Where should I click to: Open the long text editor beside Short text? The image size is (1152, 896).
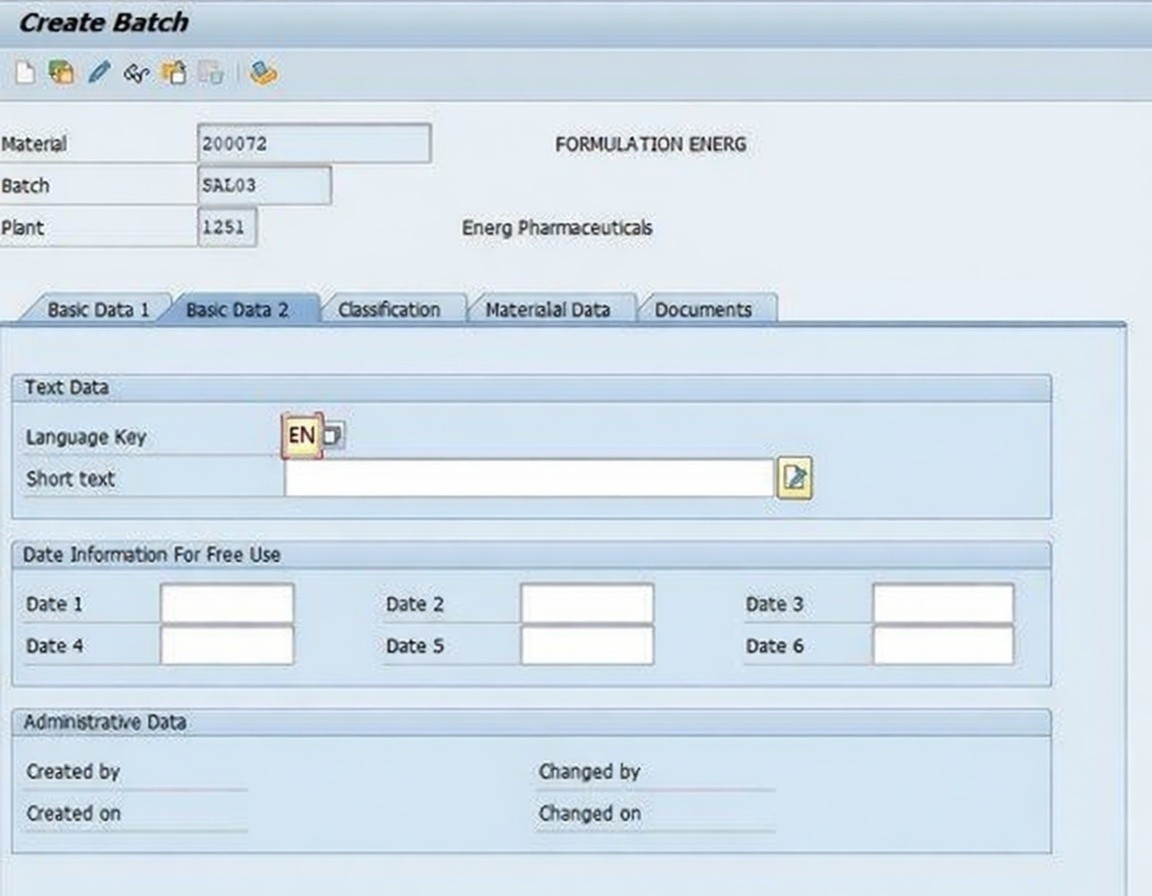click(x=794, y=478)
